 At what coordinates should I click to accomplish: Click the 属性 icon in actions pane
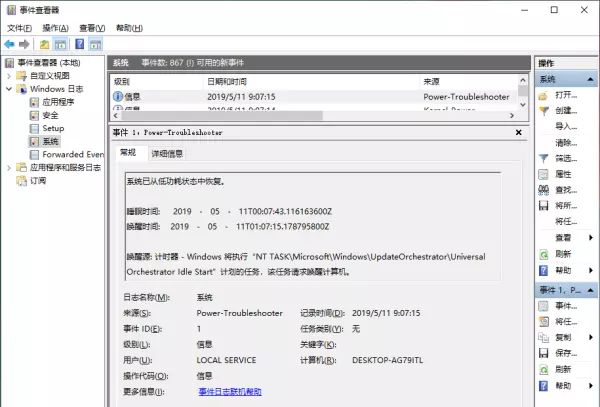tap(543, 174)
